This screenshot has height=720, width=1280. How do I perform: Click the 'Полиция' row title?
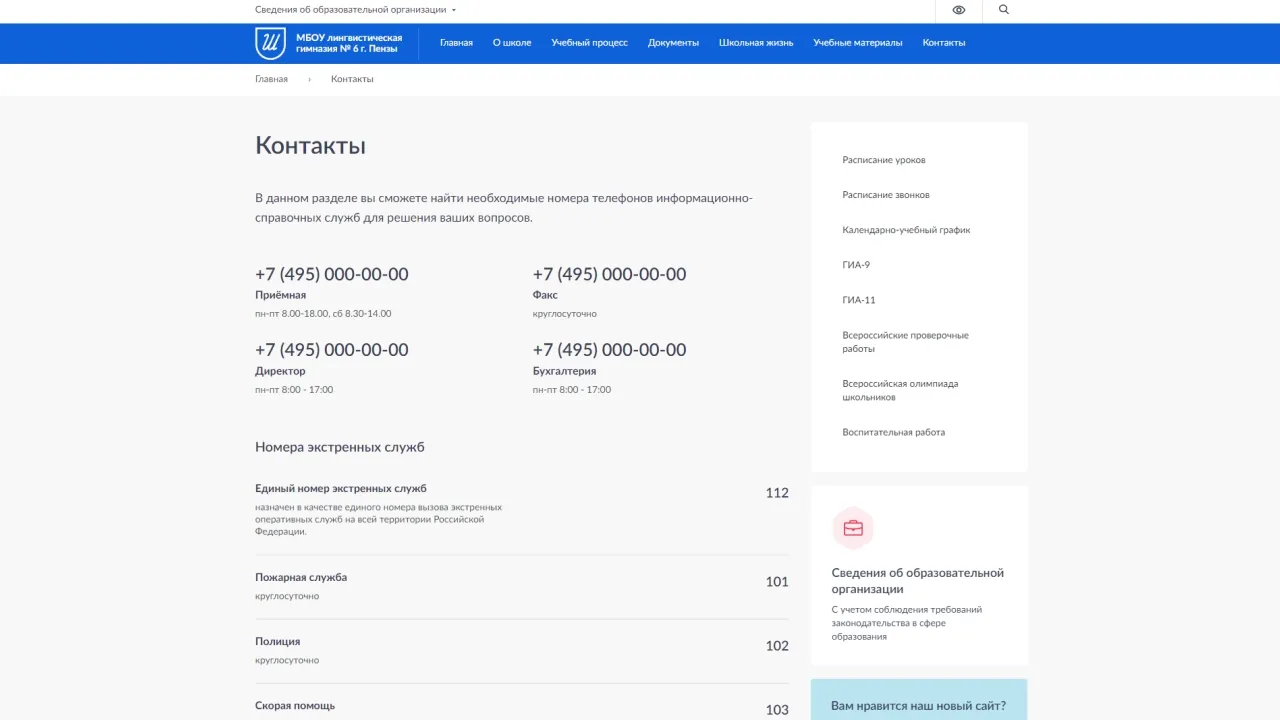(278, 642)
